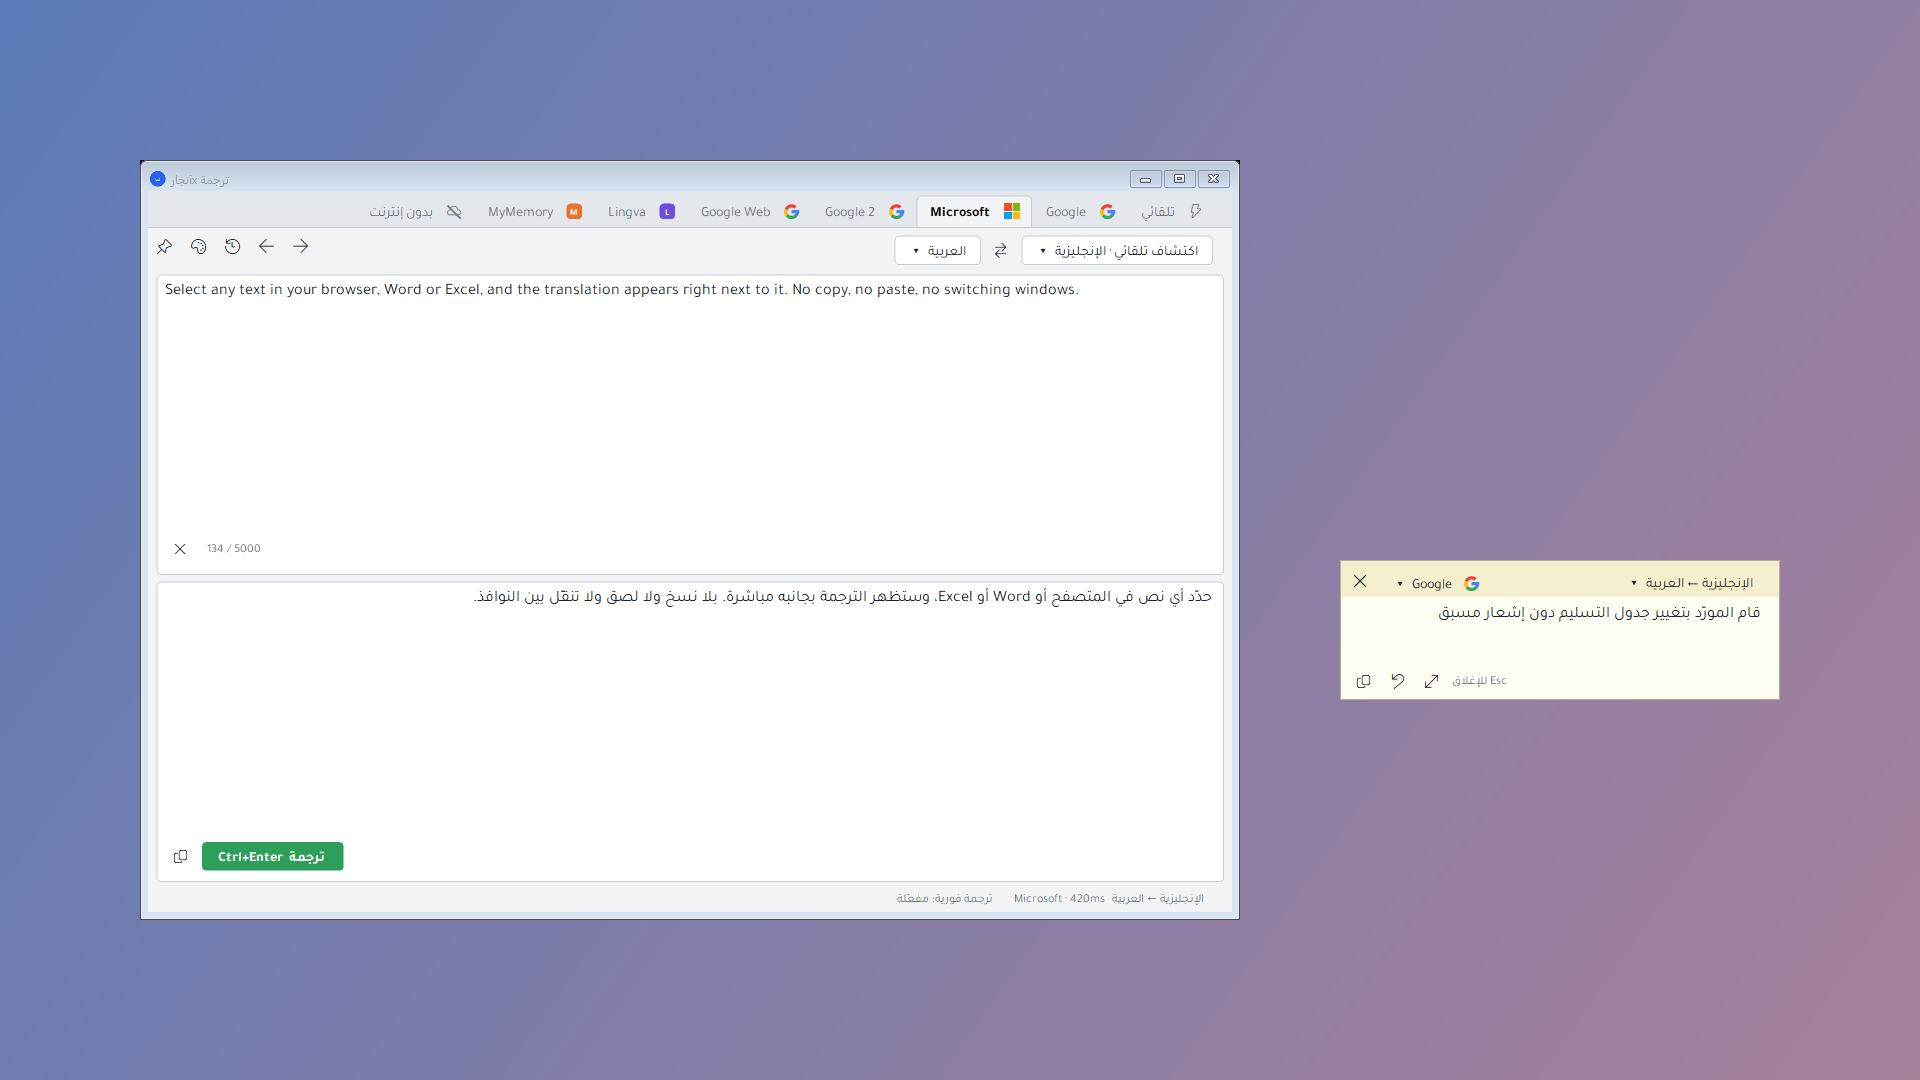This screenshot has height=1080, width=1920.
Task: Click the 134 / 5000 character counter
Action: pyautogui.click(x=234, y=549)
